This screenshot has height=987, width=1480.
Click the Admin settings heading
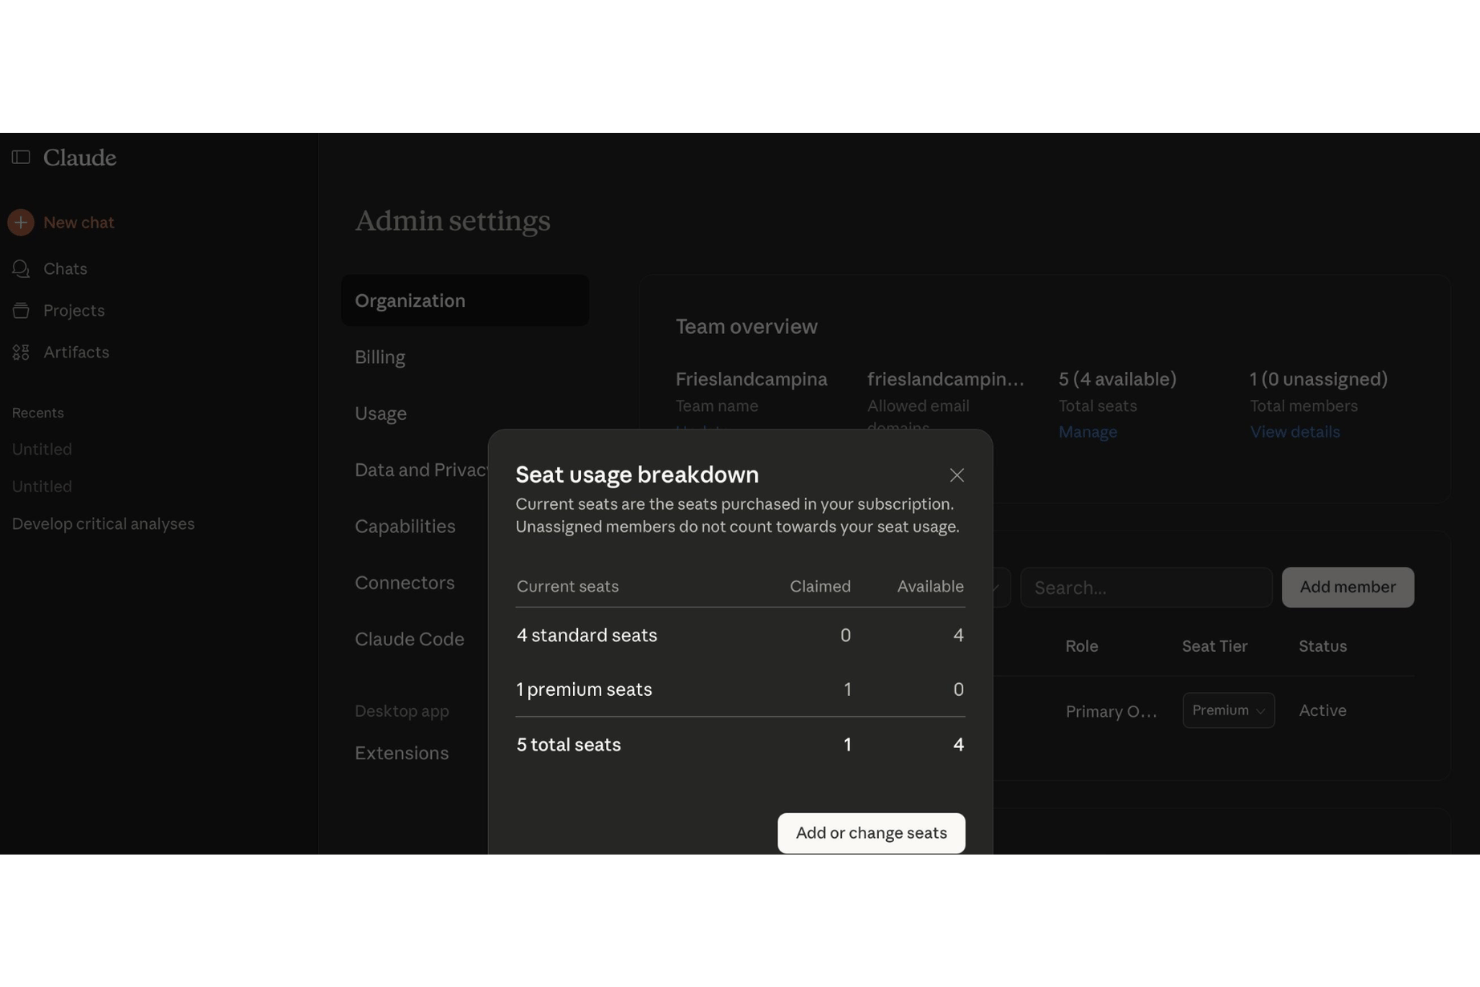(452, 221)
